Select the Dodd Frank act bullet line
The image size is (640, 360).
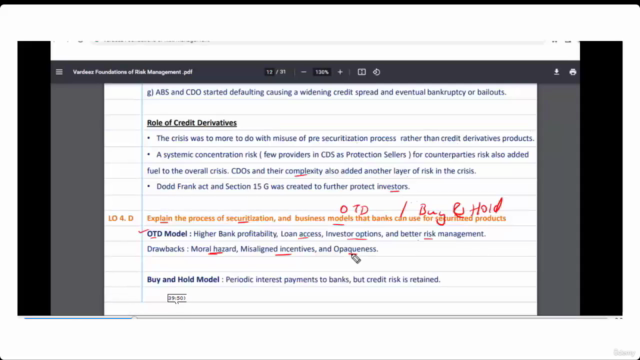pos(278,187)
